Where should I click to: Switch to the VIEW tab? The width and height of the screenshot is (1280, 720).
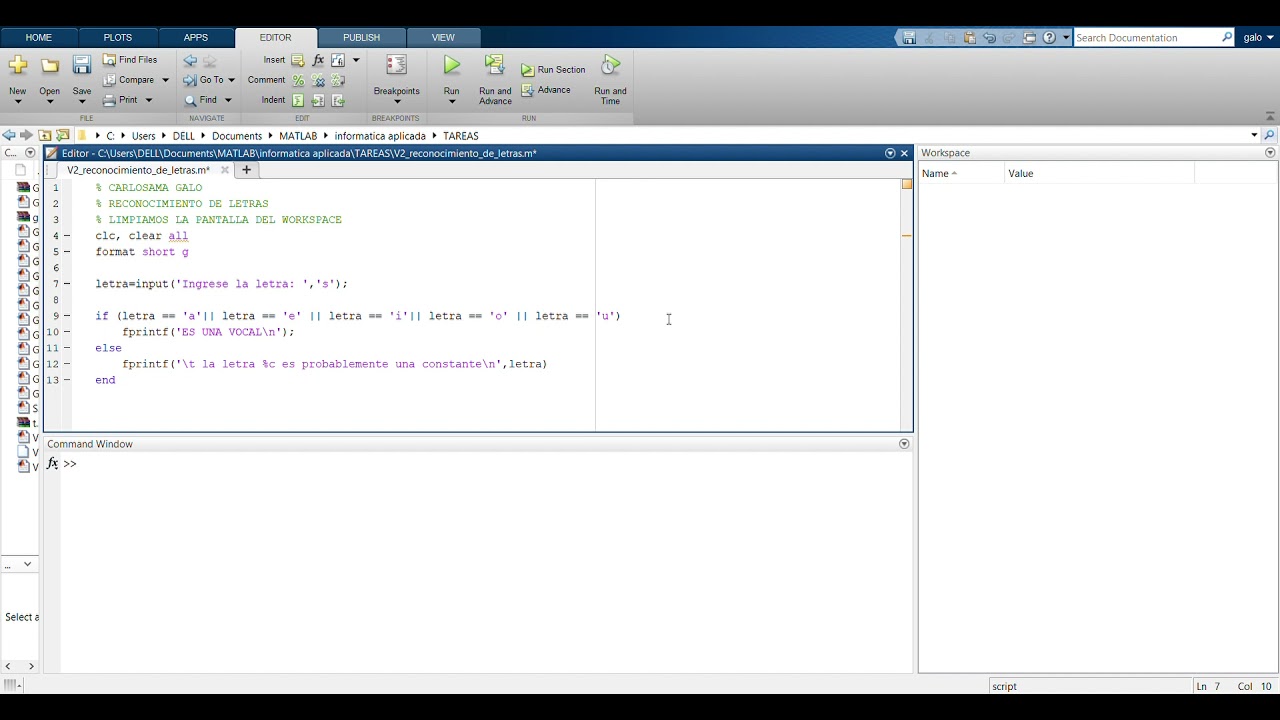[443, 38]
